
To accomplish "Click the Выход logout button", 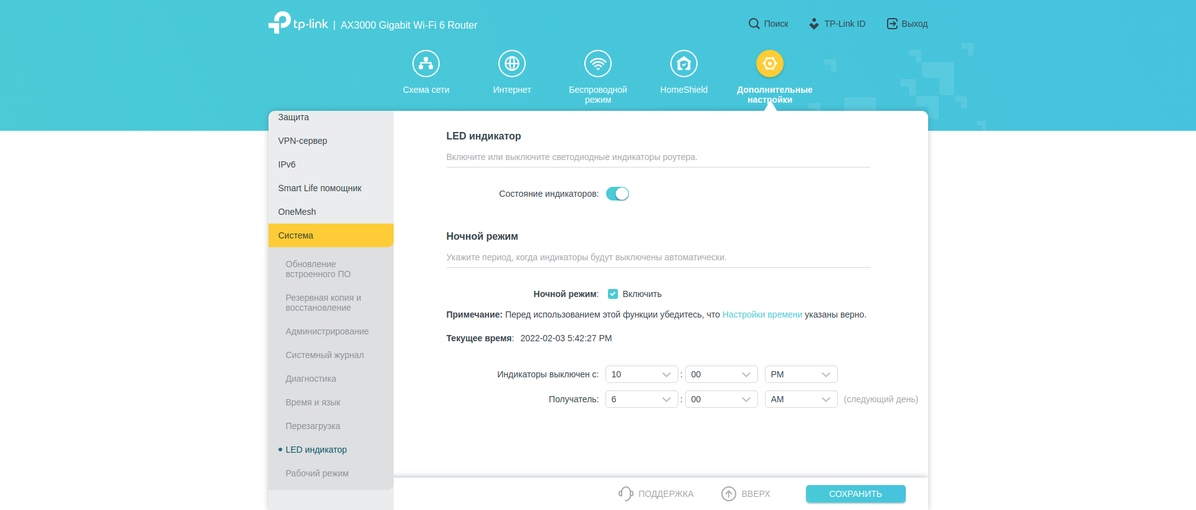I will click(907, 24).
